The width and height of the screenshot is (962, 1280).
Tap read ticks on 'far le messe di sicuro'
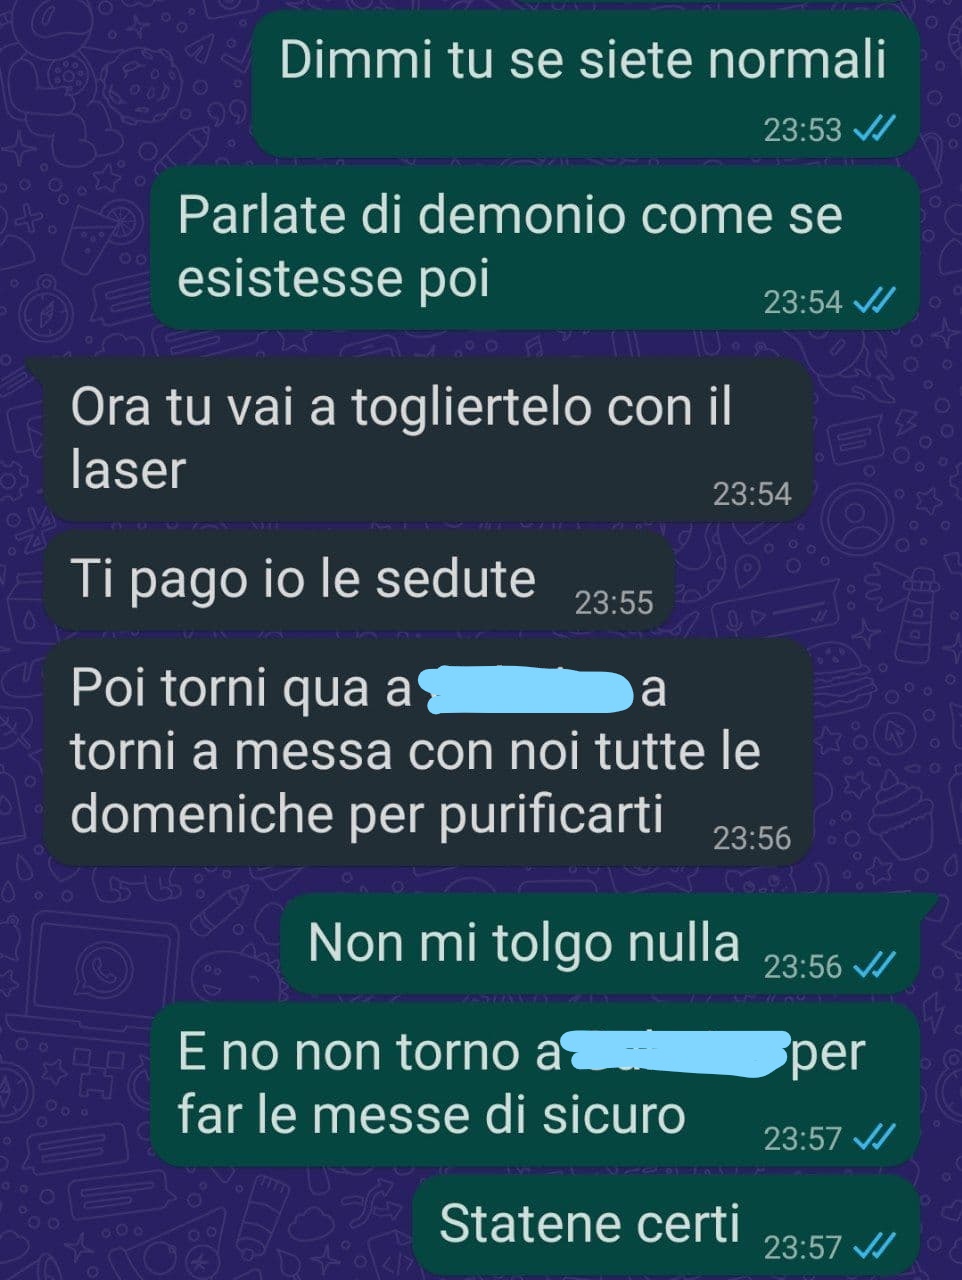pos(873,1138)
